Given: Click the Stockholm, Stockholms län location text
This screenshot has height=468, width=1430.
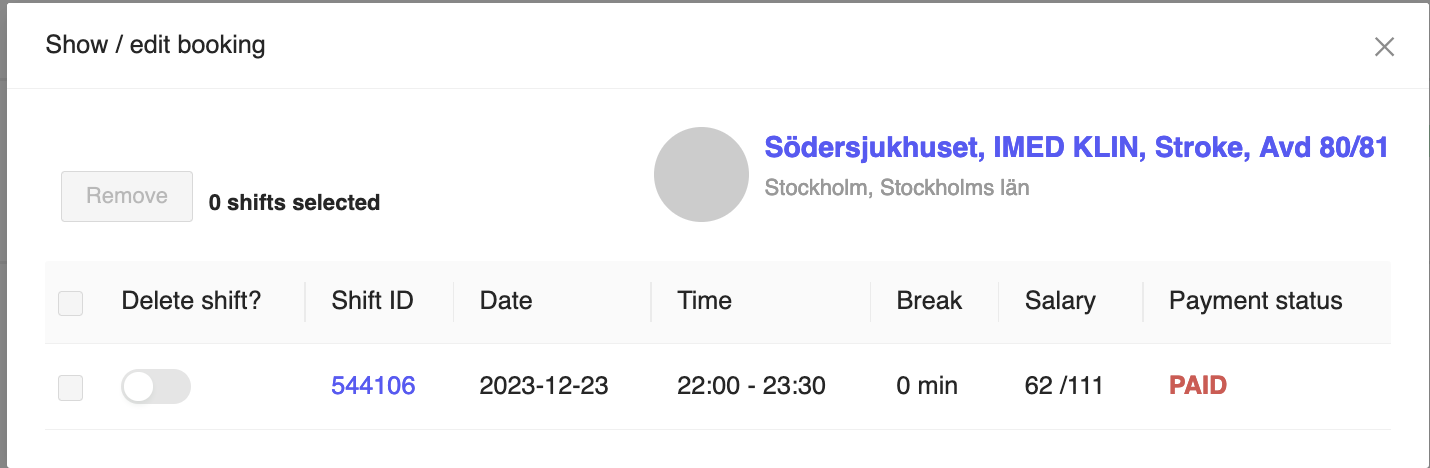Looking at the screenshot, I should click(896, 187).
